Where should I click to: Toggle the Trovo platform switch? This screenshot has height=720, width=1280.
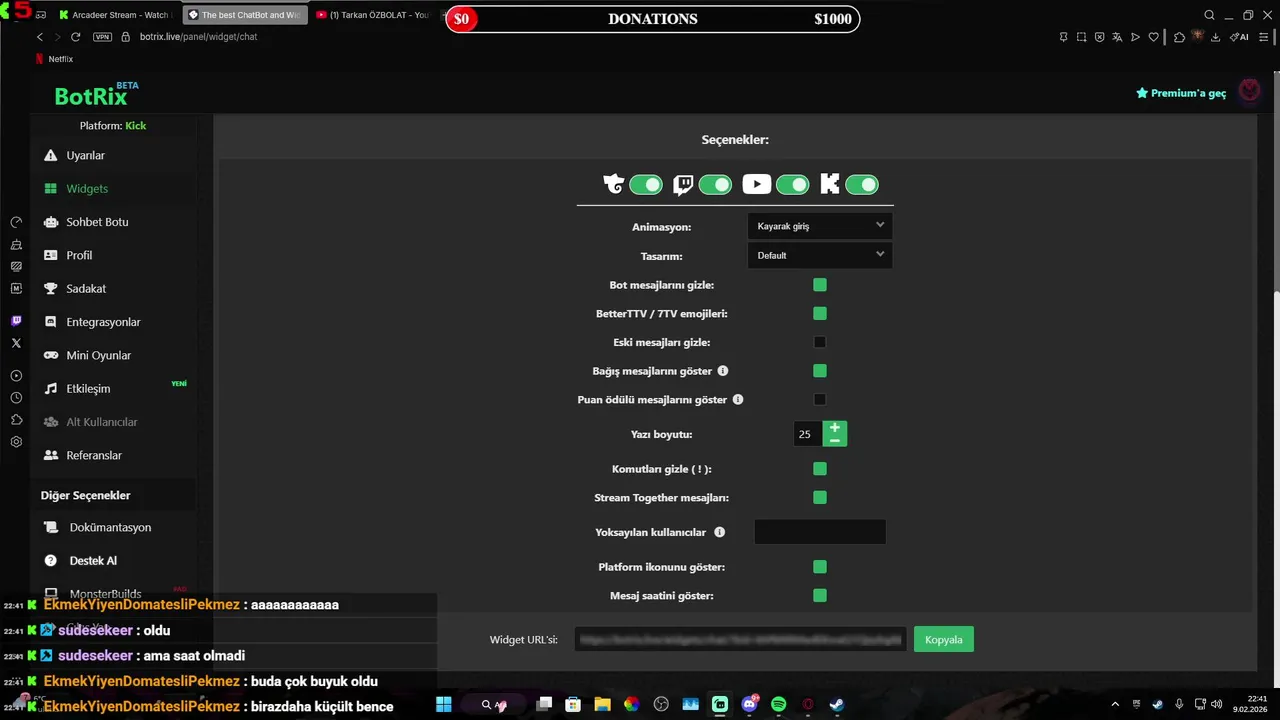coord(646,185)
